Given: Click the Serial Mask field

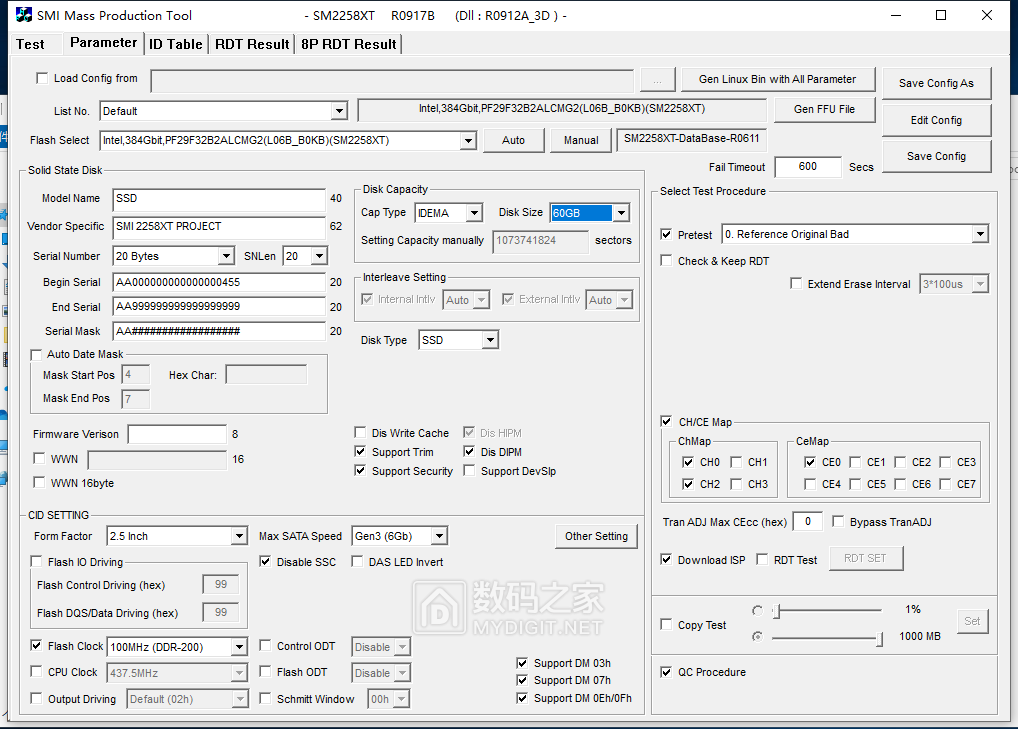Looking at the screenshot, I should (x=219, y=331).
